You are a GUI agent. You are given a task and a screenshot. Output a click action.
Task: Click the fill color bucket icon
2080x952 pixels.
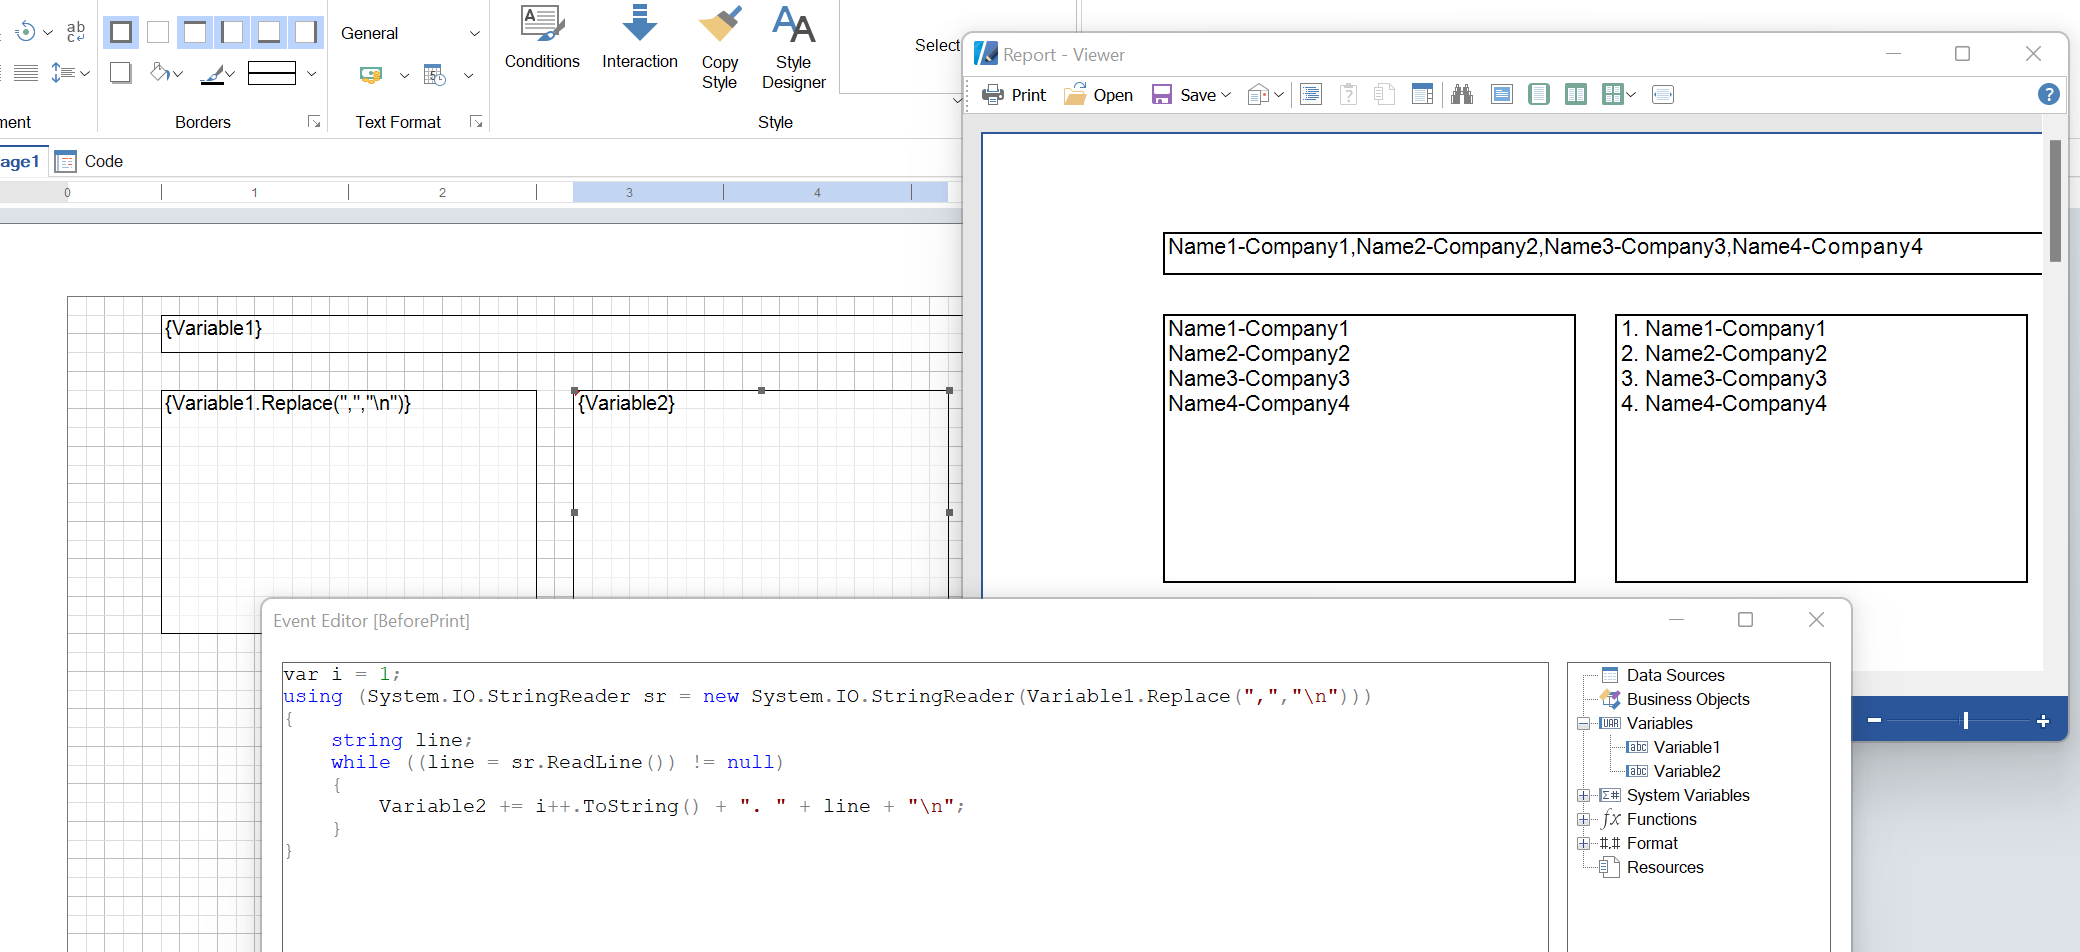(x=159, y=72)
